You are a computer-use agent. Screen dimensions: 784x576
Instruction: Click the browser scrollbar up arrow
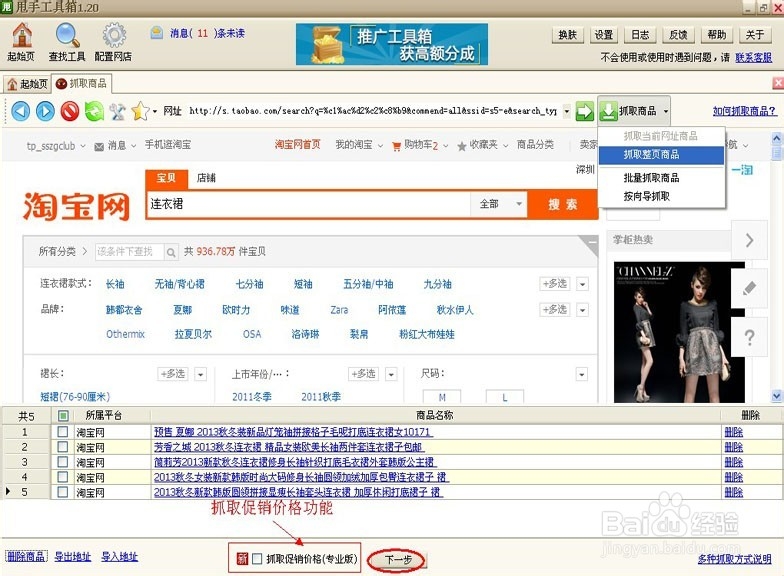pos(777,138)
